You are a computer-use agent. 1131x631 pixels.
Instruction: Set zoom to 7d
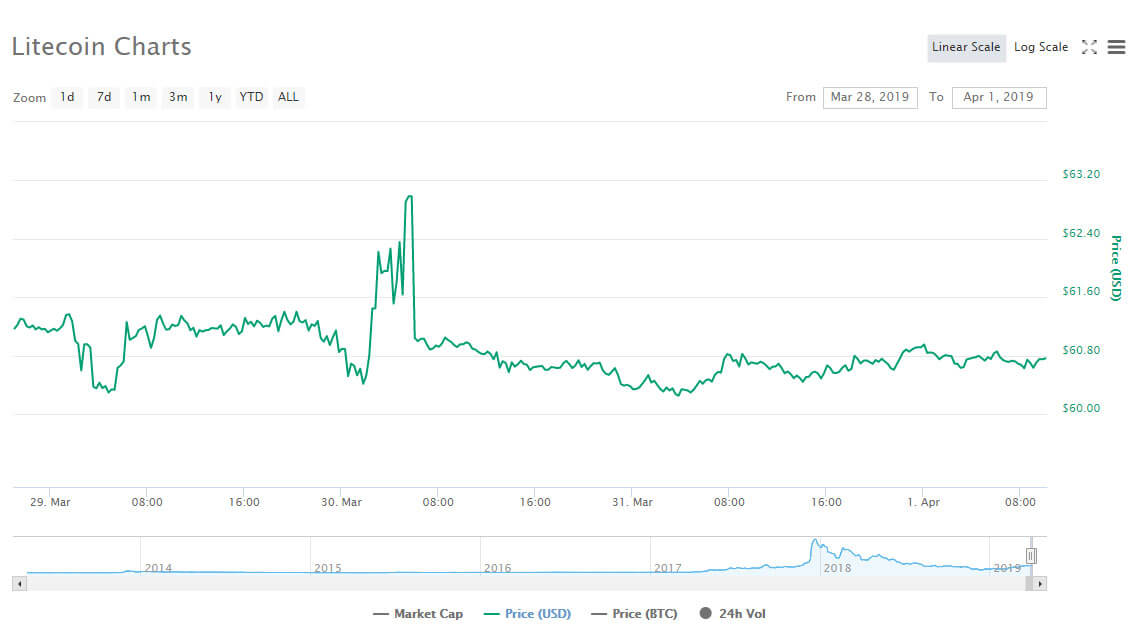click(x=104, y=97)
